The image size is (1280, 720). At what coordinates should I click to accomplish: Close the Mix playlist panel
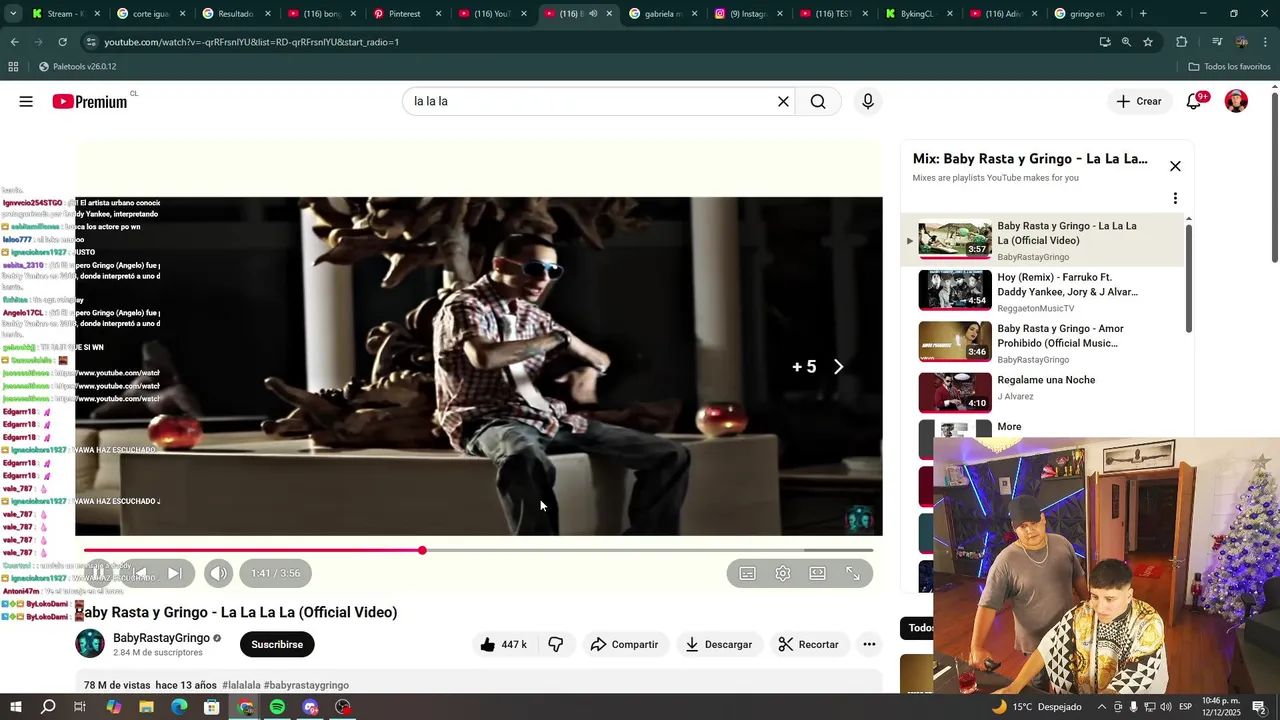click(x=1175, y=166)
